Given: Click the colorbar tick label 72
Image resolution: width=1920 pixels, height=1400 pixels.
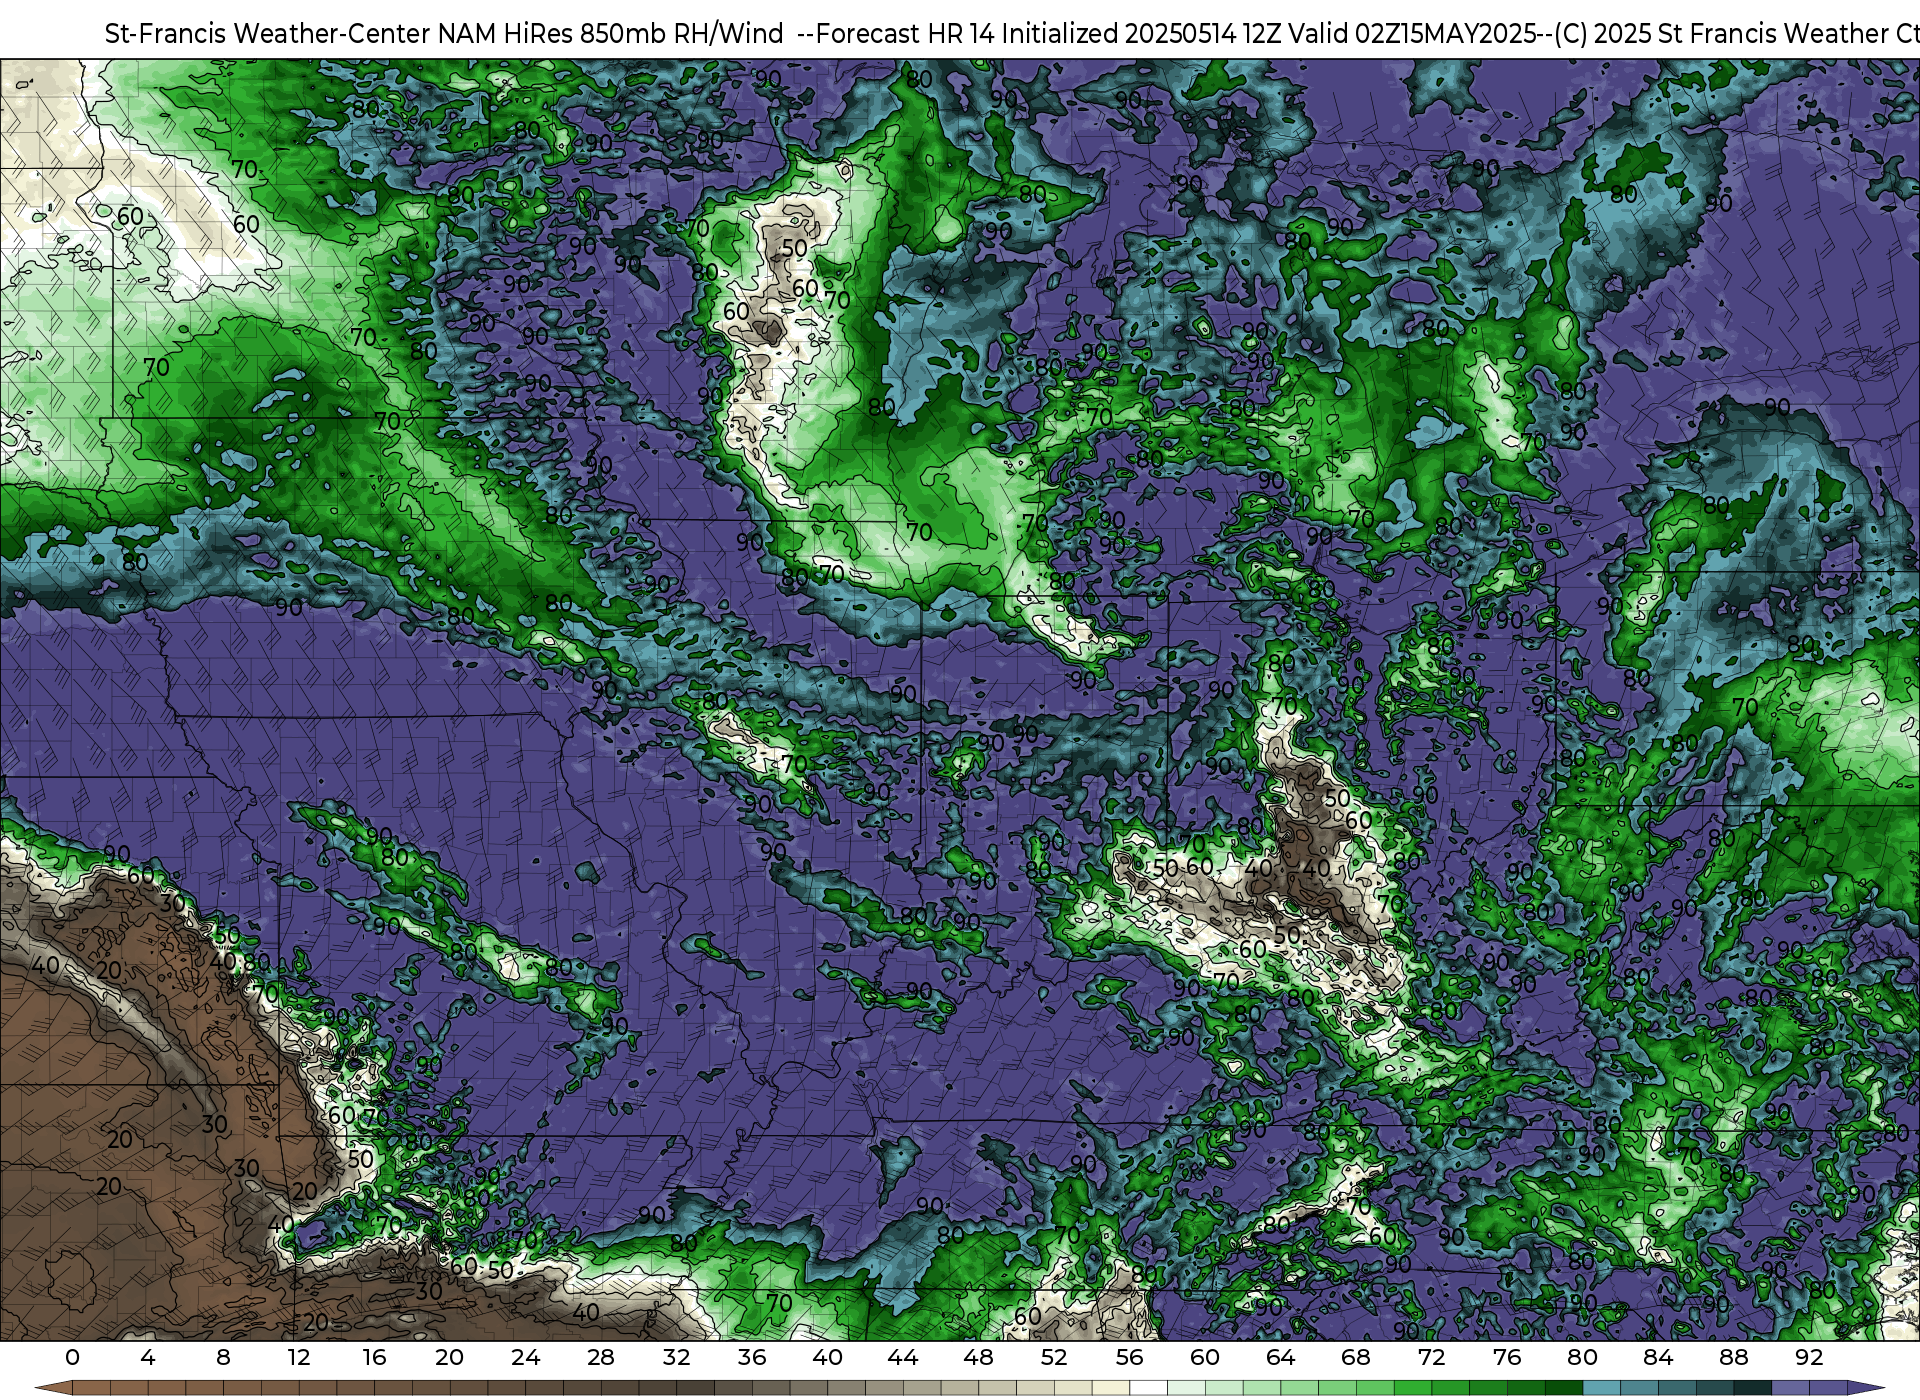Looking at the screenshot, I should tap(1431, 1358).
